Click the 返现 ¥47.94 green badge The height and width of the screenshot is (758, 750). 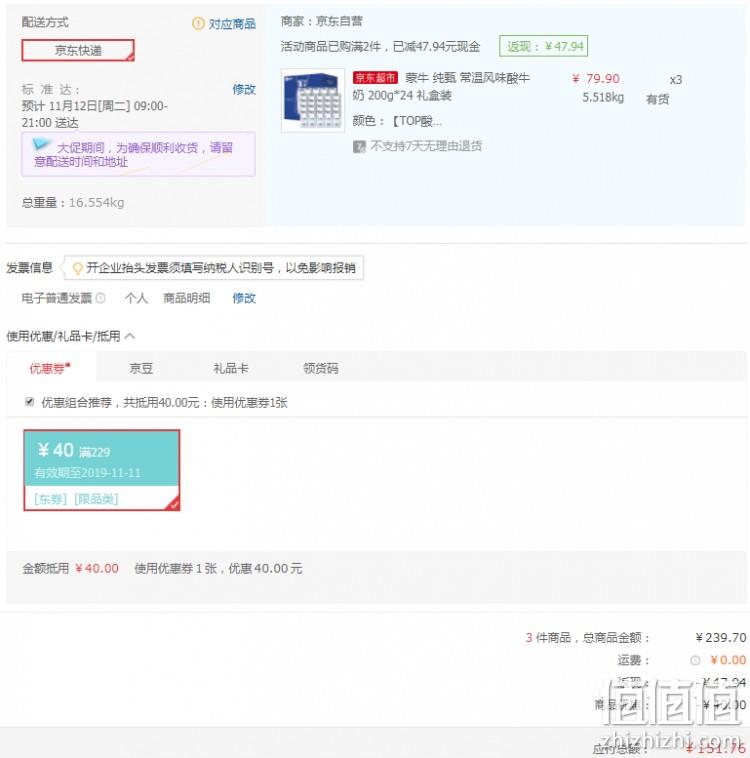[x=544, y=46]
